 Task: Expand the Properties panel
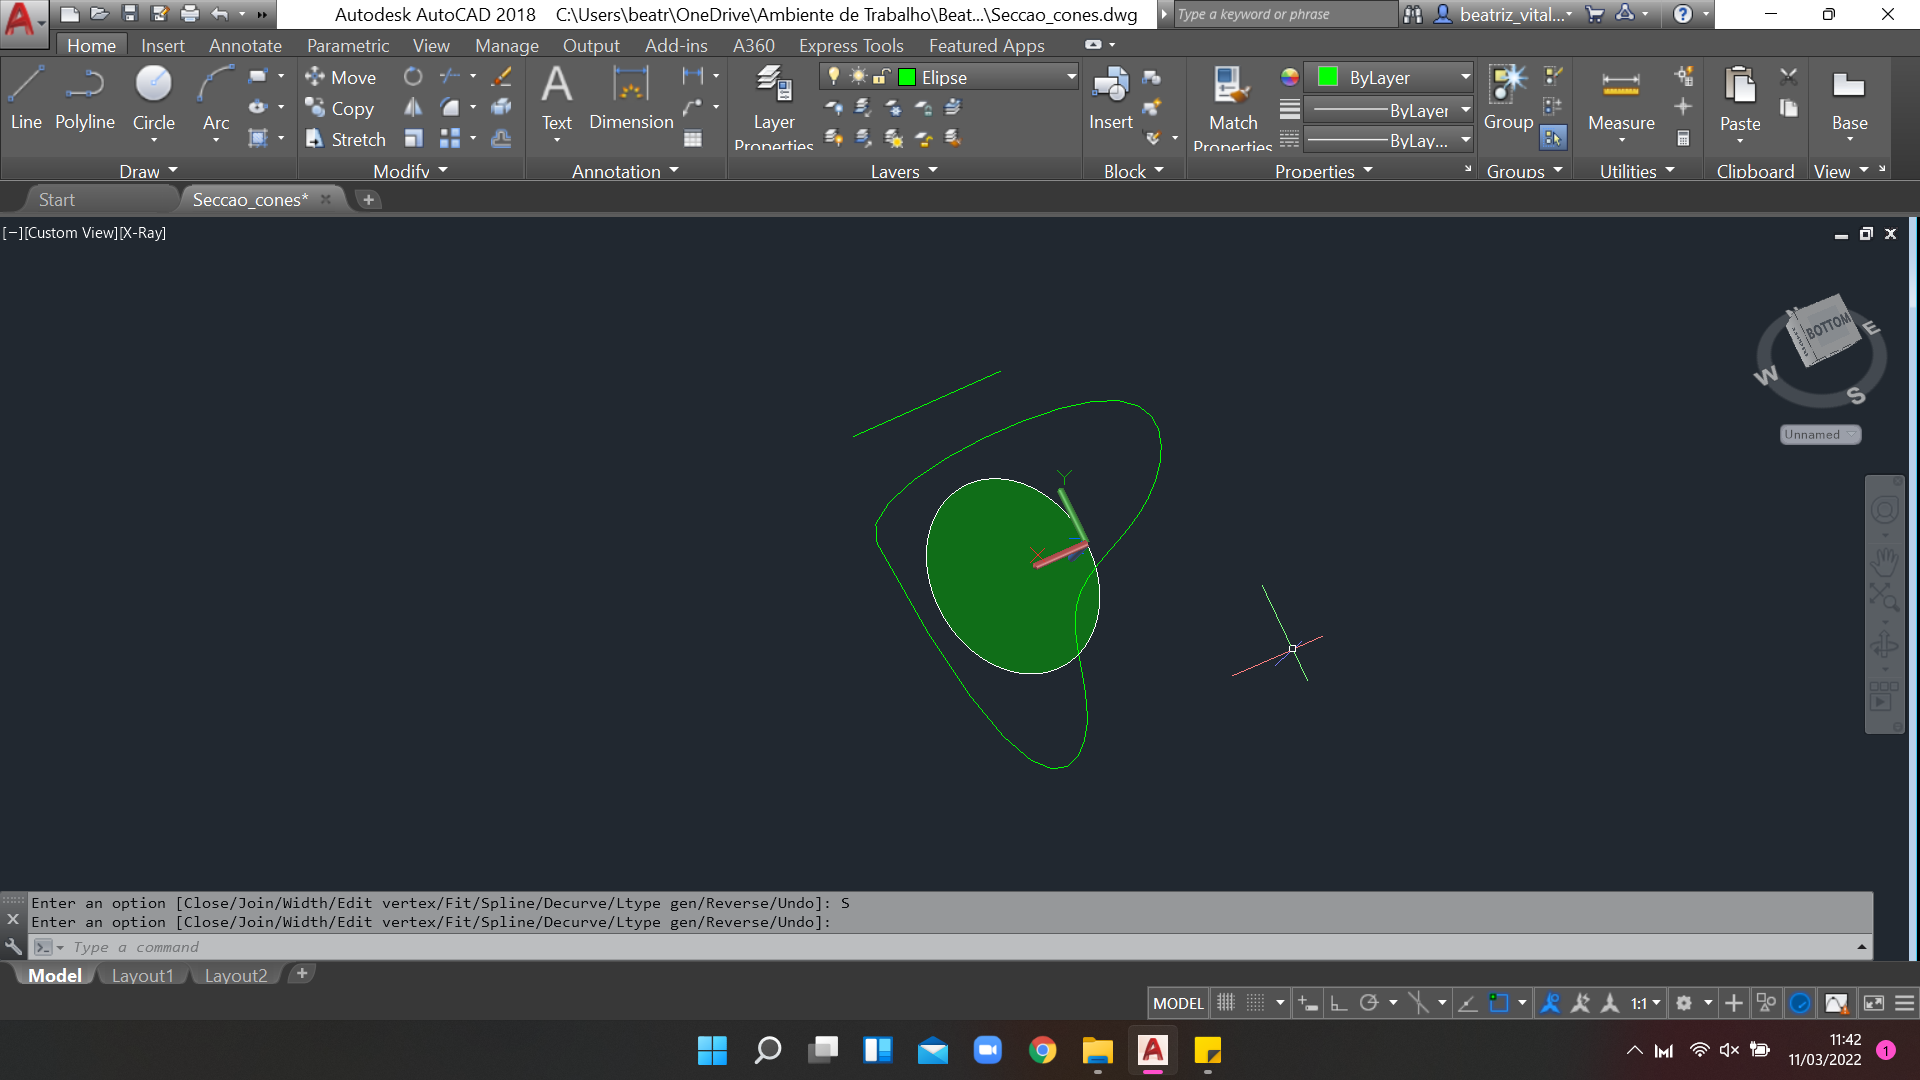[1323, 171]
